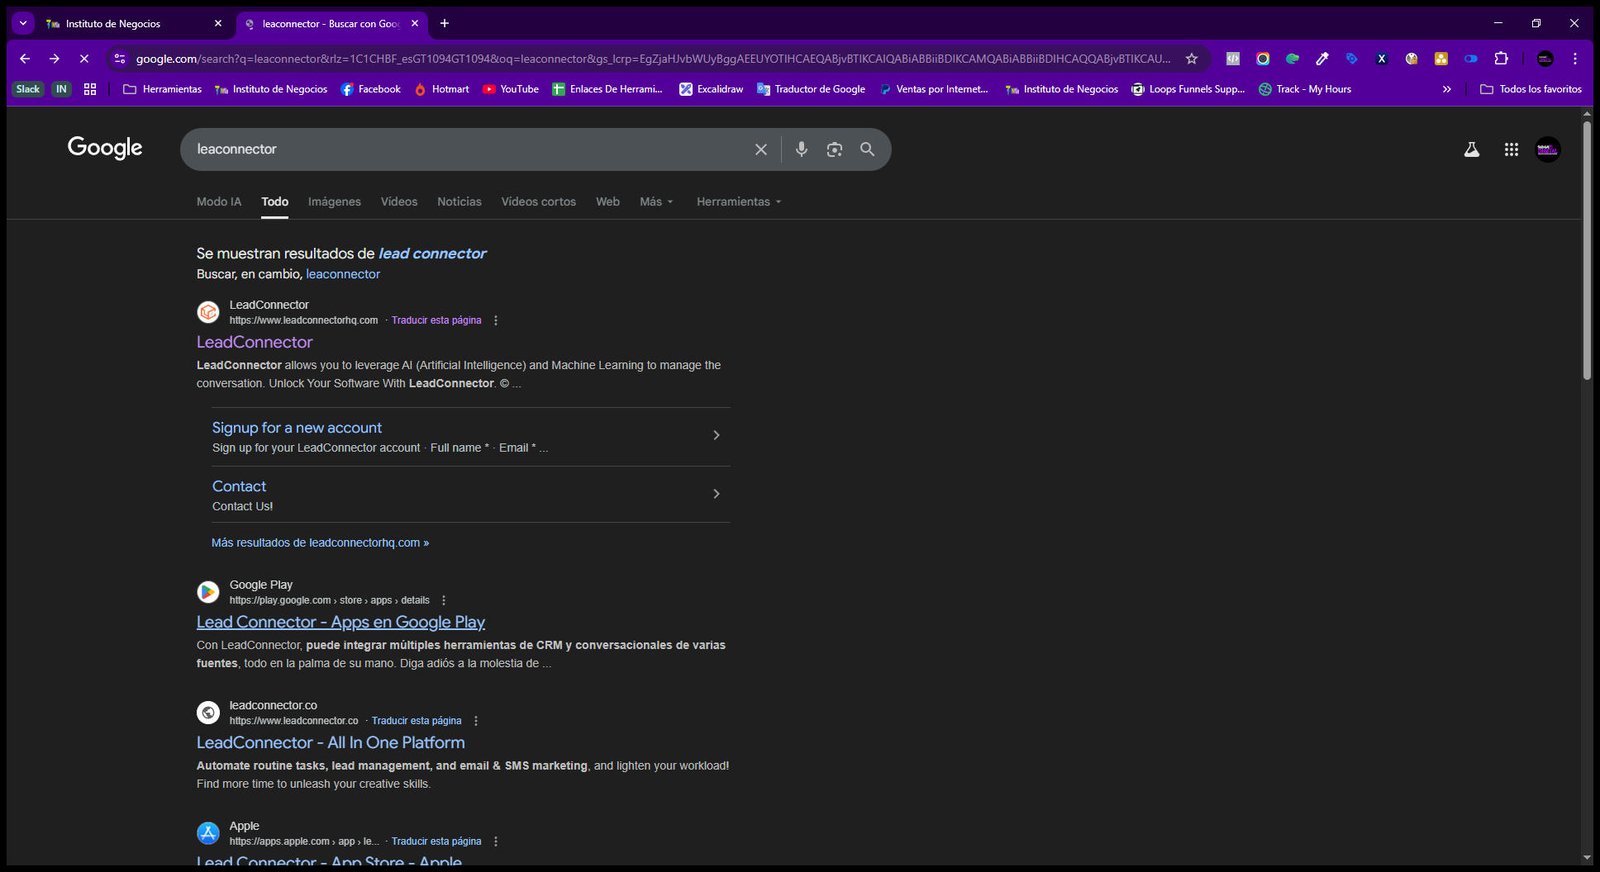Open the Contact sitelink arrow
The height and width of the screenshot is (872, 1600).
click(x=716, y=494)
